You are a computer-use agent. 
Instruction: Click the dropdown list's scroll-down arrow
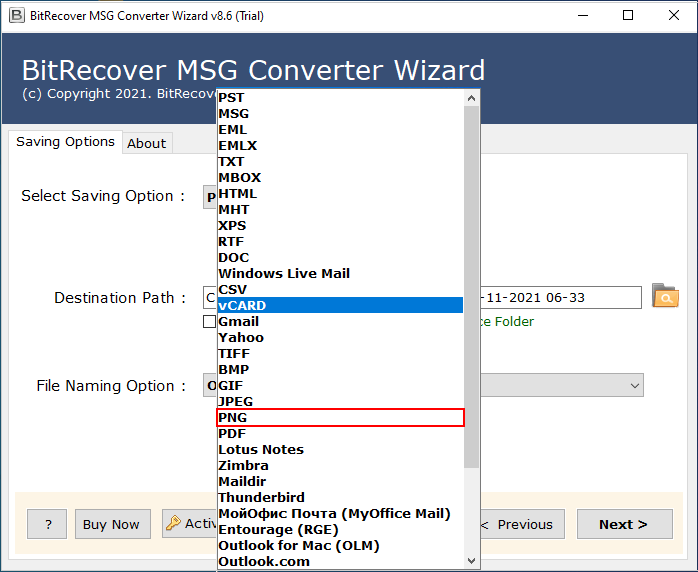click(x=471, y=560)
